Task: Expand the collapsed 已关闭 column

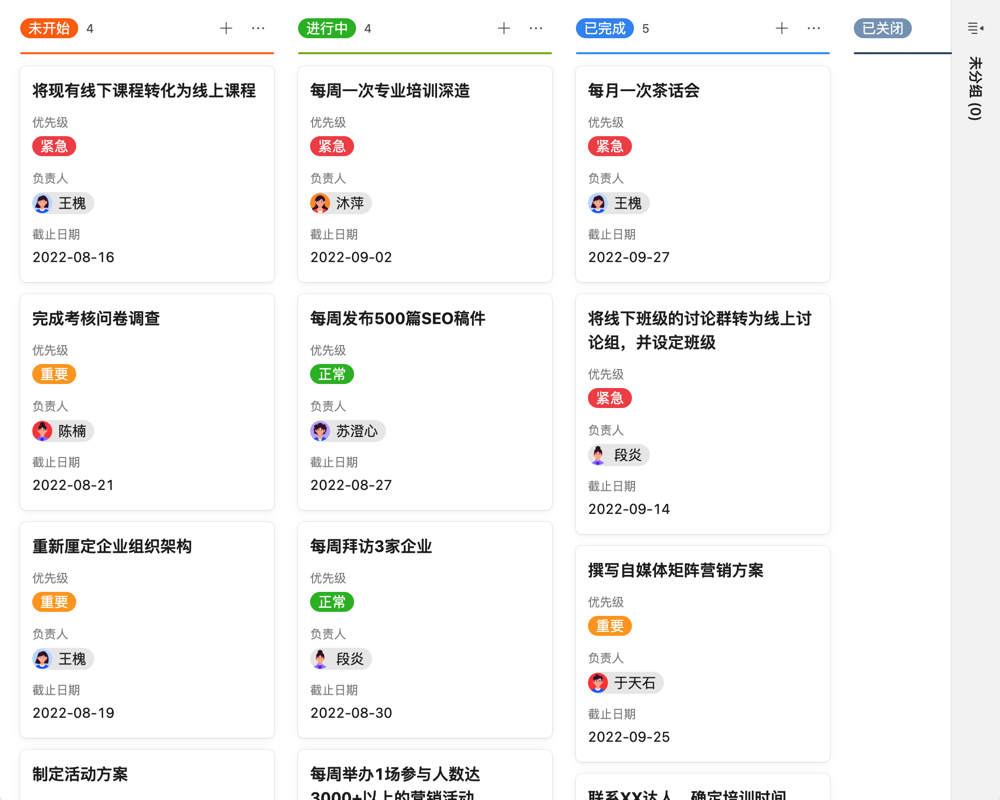Action: point(881,29)
